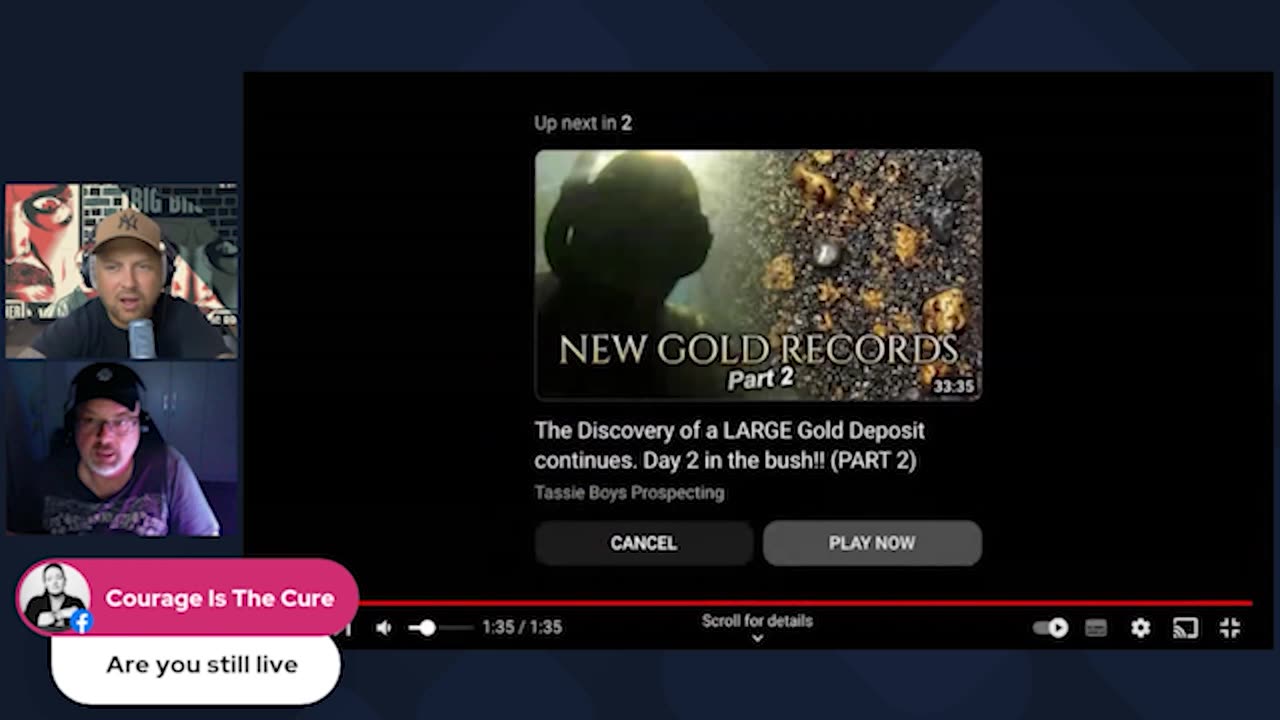Toggle the autoplay switch
Viewport: 1280px width, 720px height.
pyautogui.click(x=1050, y=627)
